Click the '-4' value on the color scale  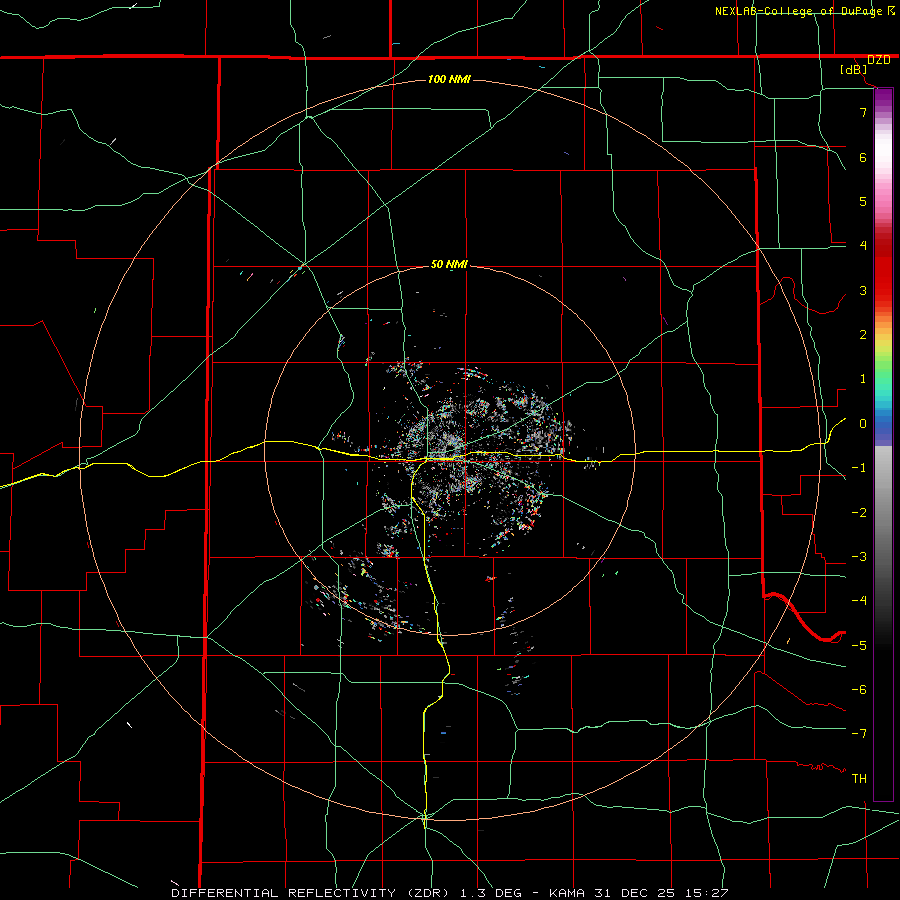(x=859, y=601)
